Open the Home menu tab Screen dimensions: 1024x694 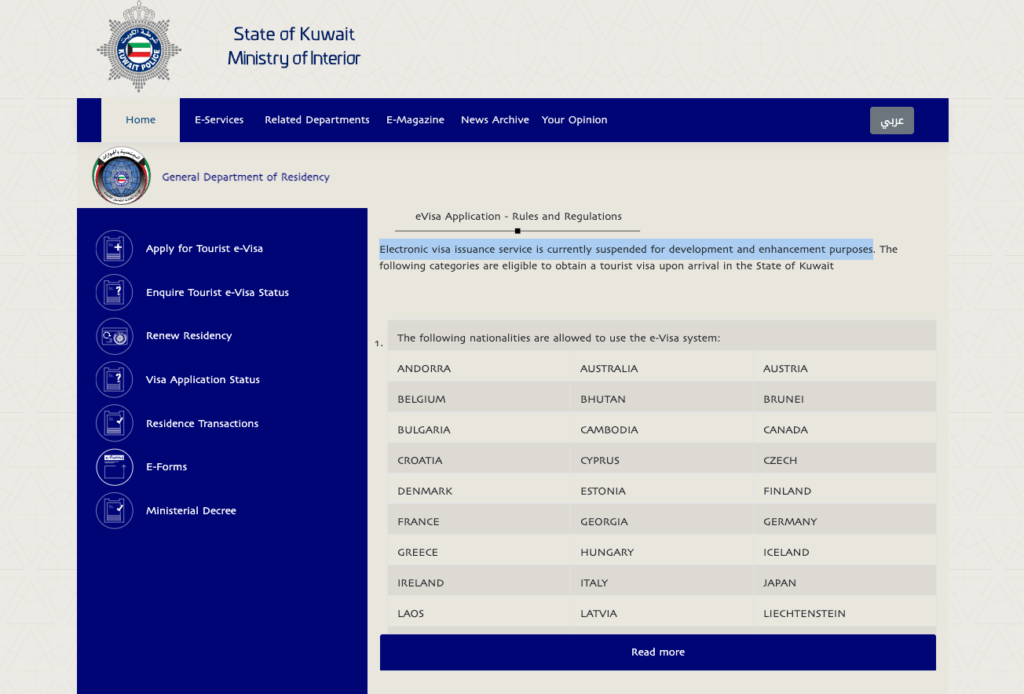coord(140,120)
